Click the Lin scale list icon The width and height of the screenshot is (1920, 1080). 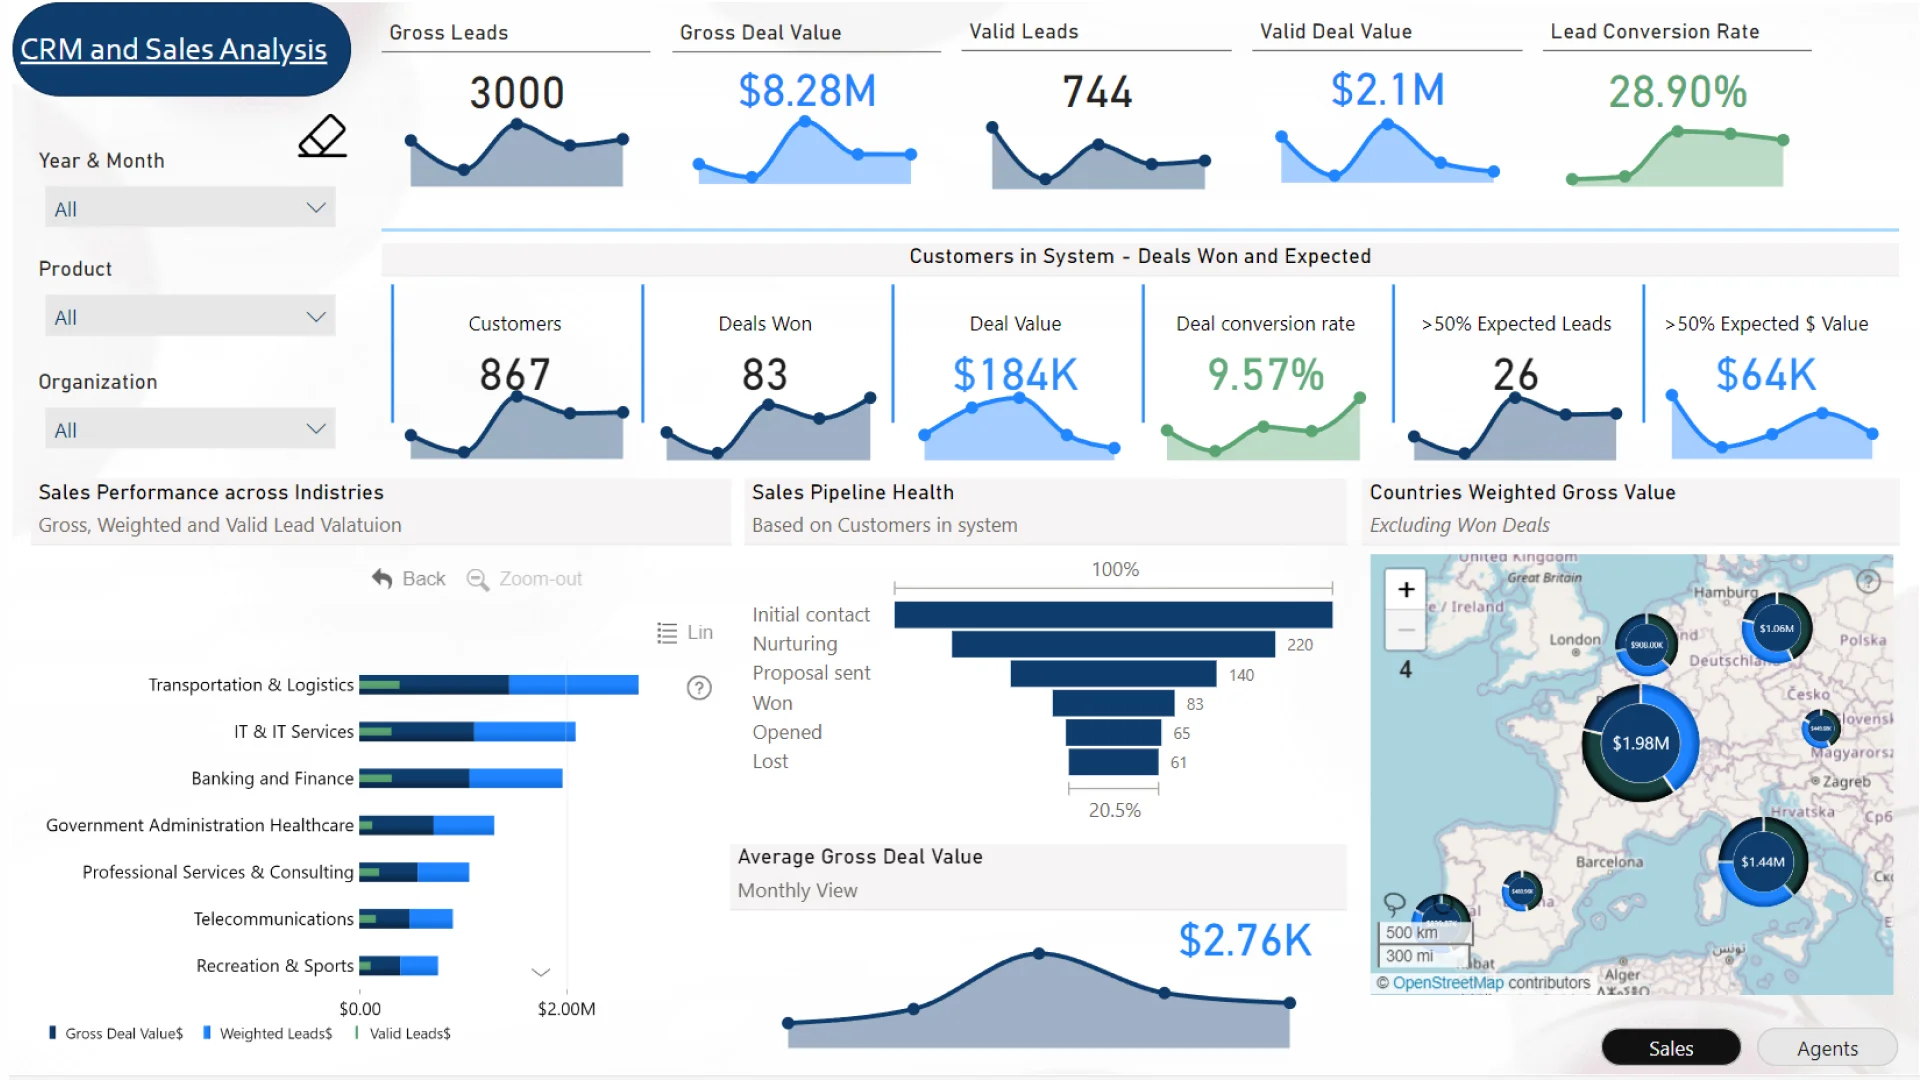click(667, 633)
